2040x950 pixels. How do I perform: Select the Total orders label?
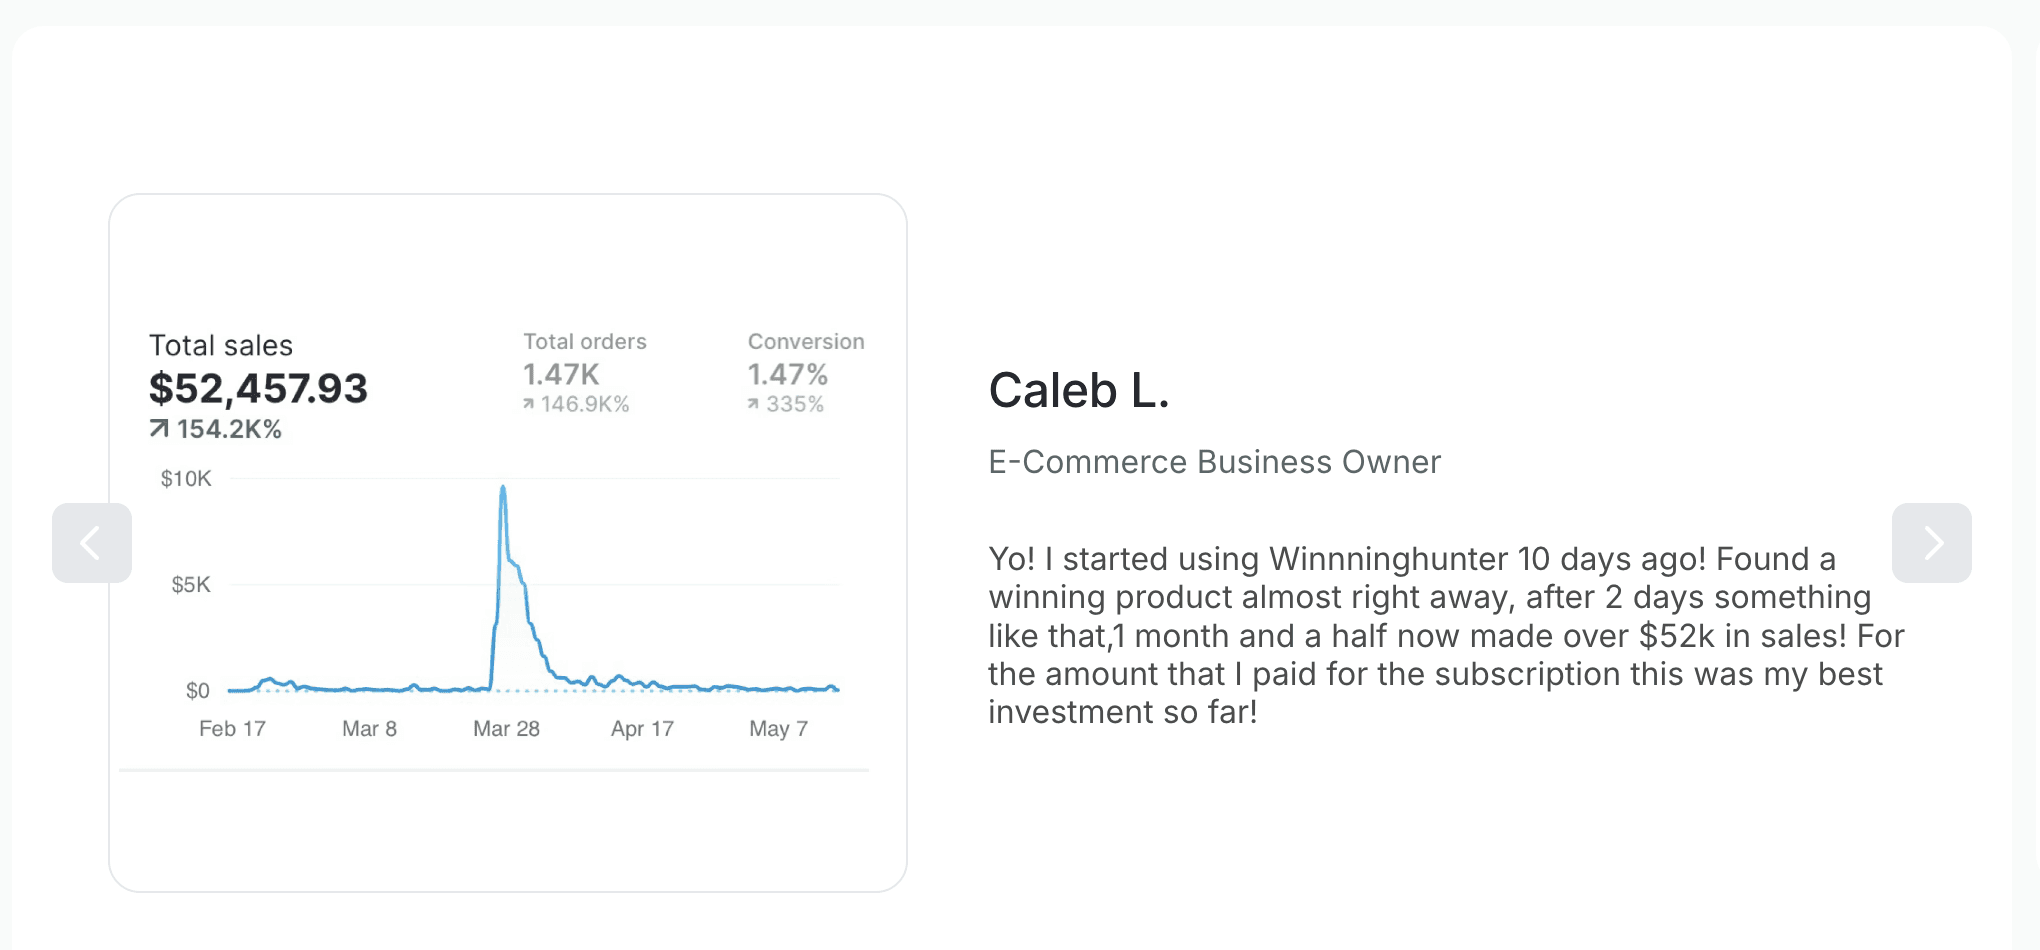585,342
